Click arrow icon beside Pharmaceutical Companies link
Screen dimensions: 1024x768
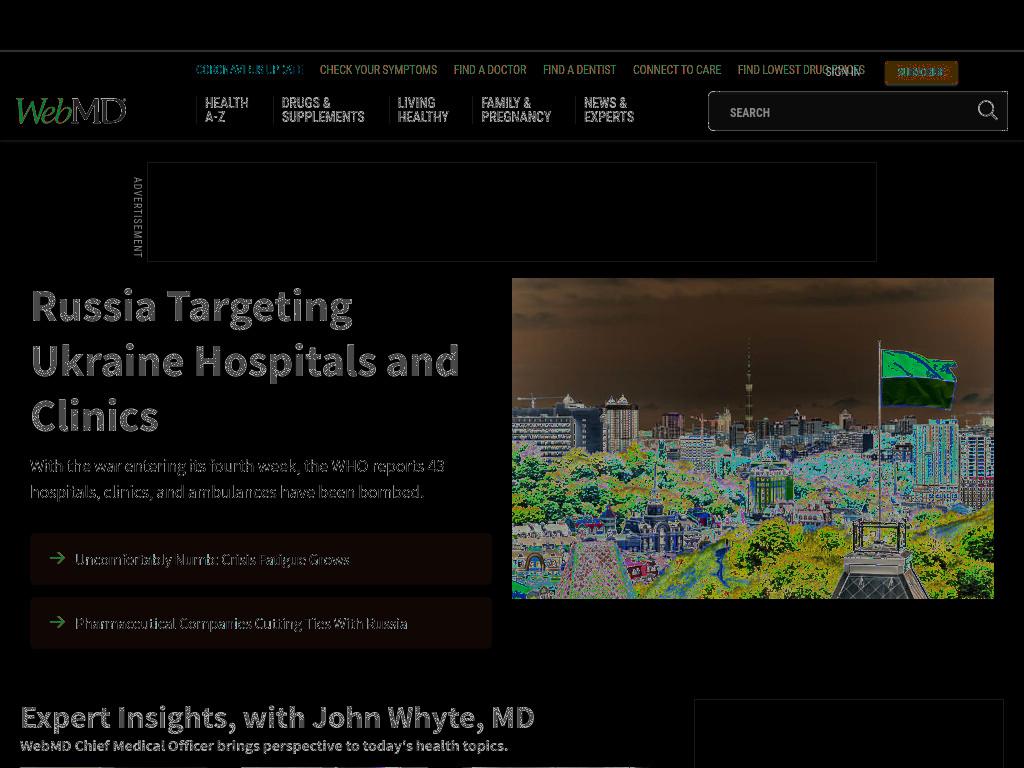pyautogui.click(x=57, y=622)
